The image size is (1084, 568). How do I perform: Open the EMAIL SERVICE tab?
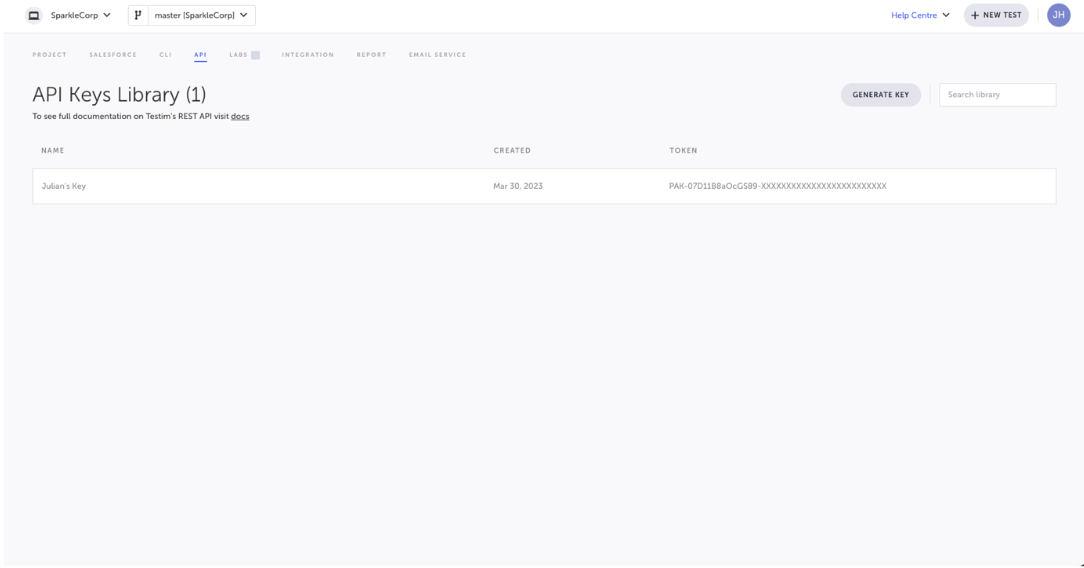click(x=438, y=55)
